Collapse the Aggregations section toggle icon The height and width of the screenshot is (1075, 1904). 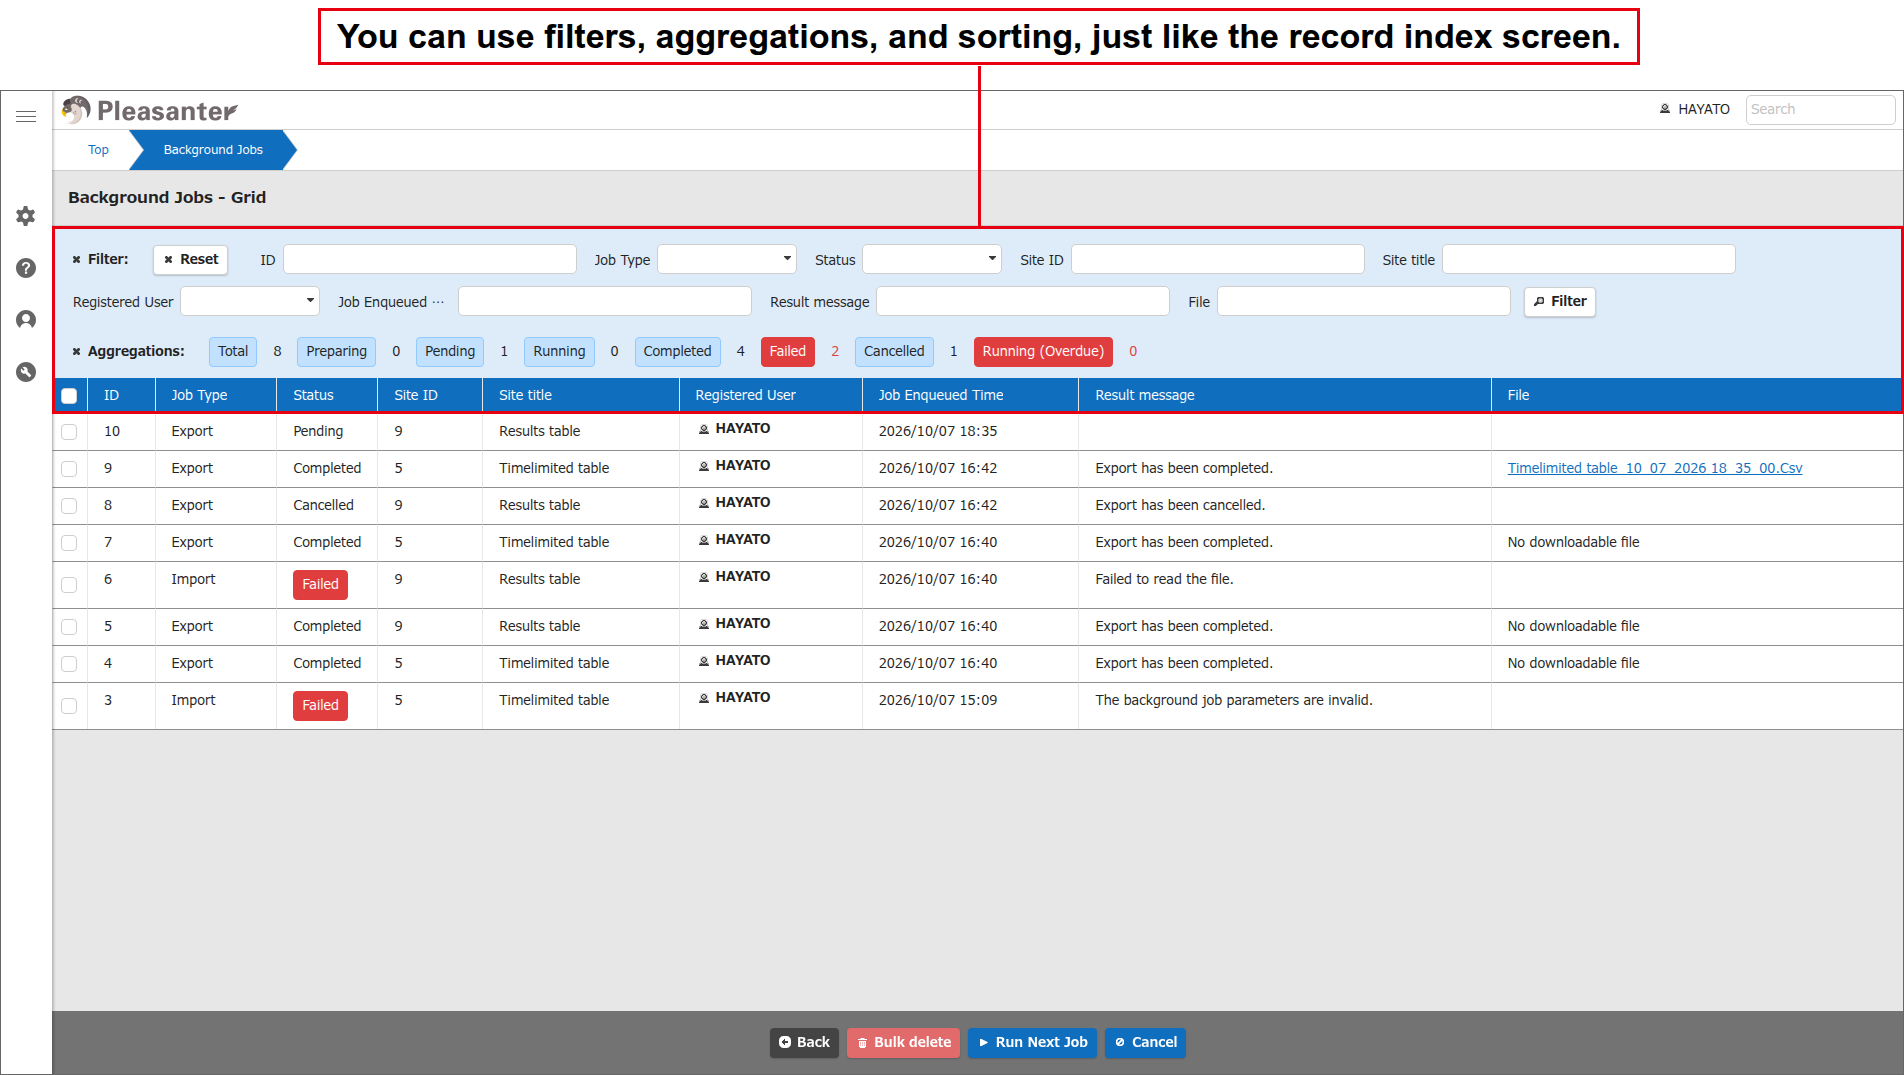point(76,351)
